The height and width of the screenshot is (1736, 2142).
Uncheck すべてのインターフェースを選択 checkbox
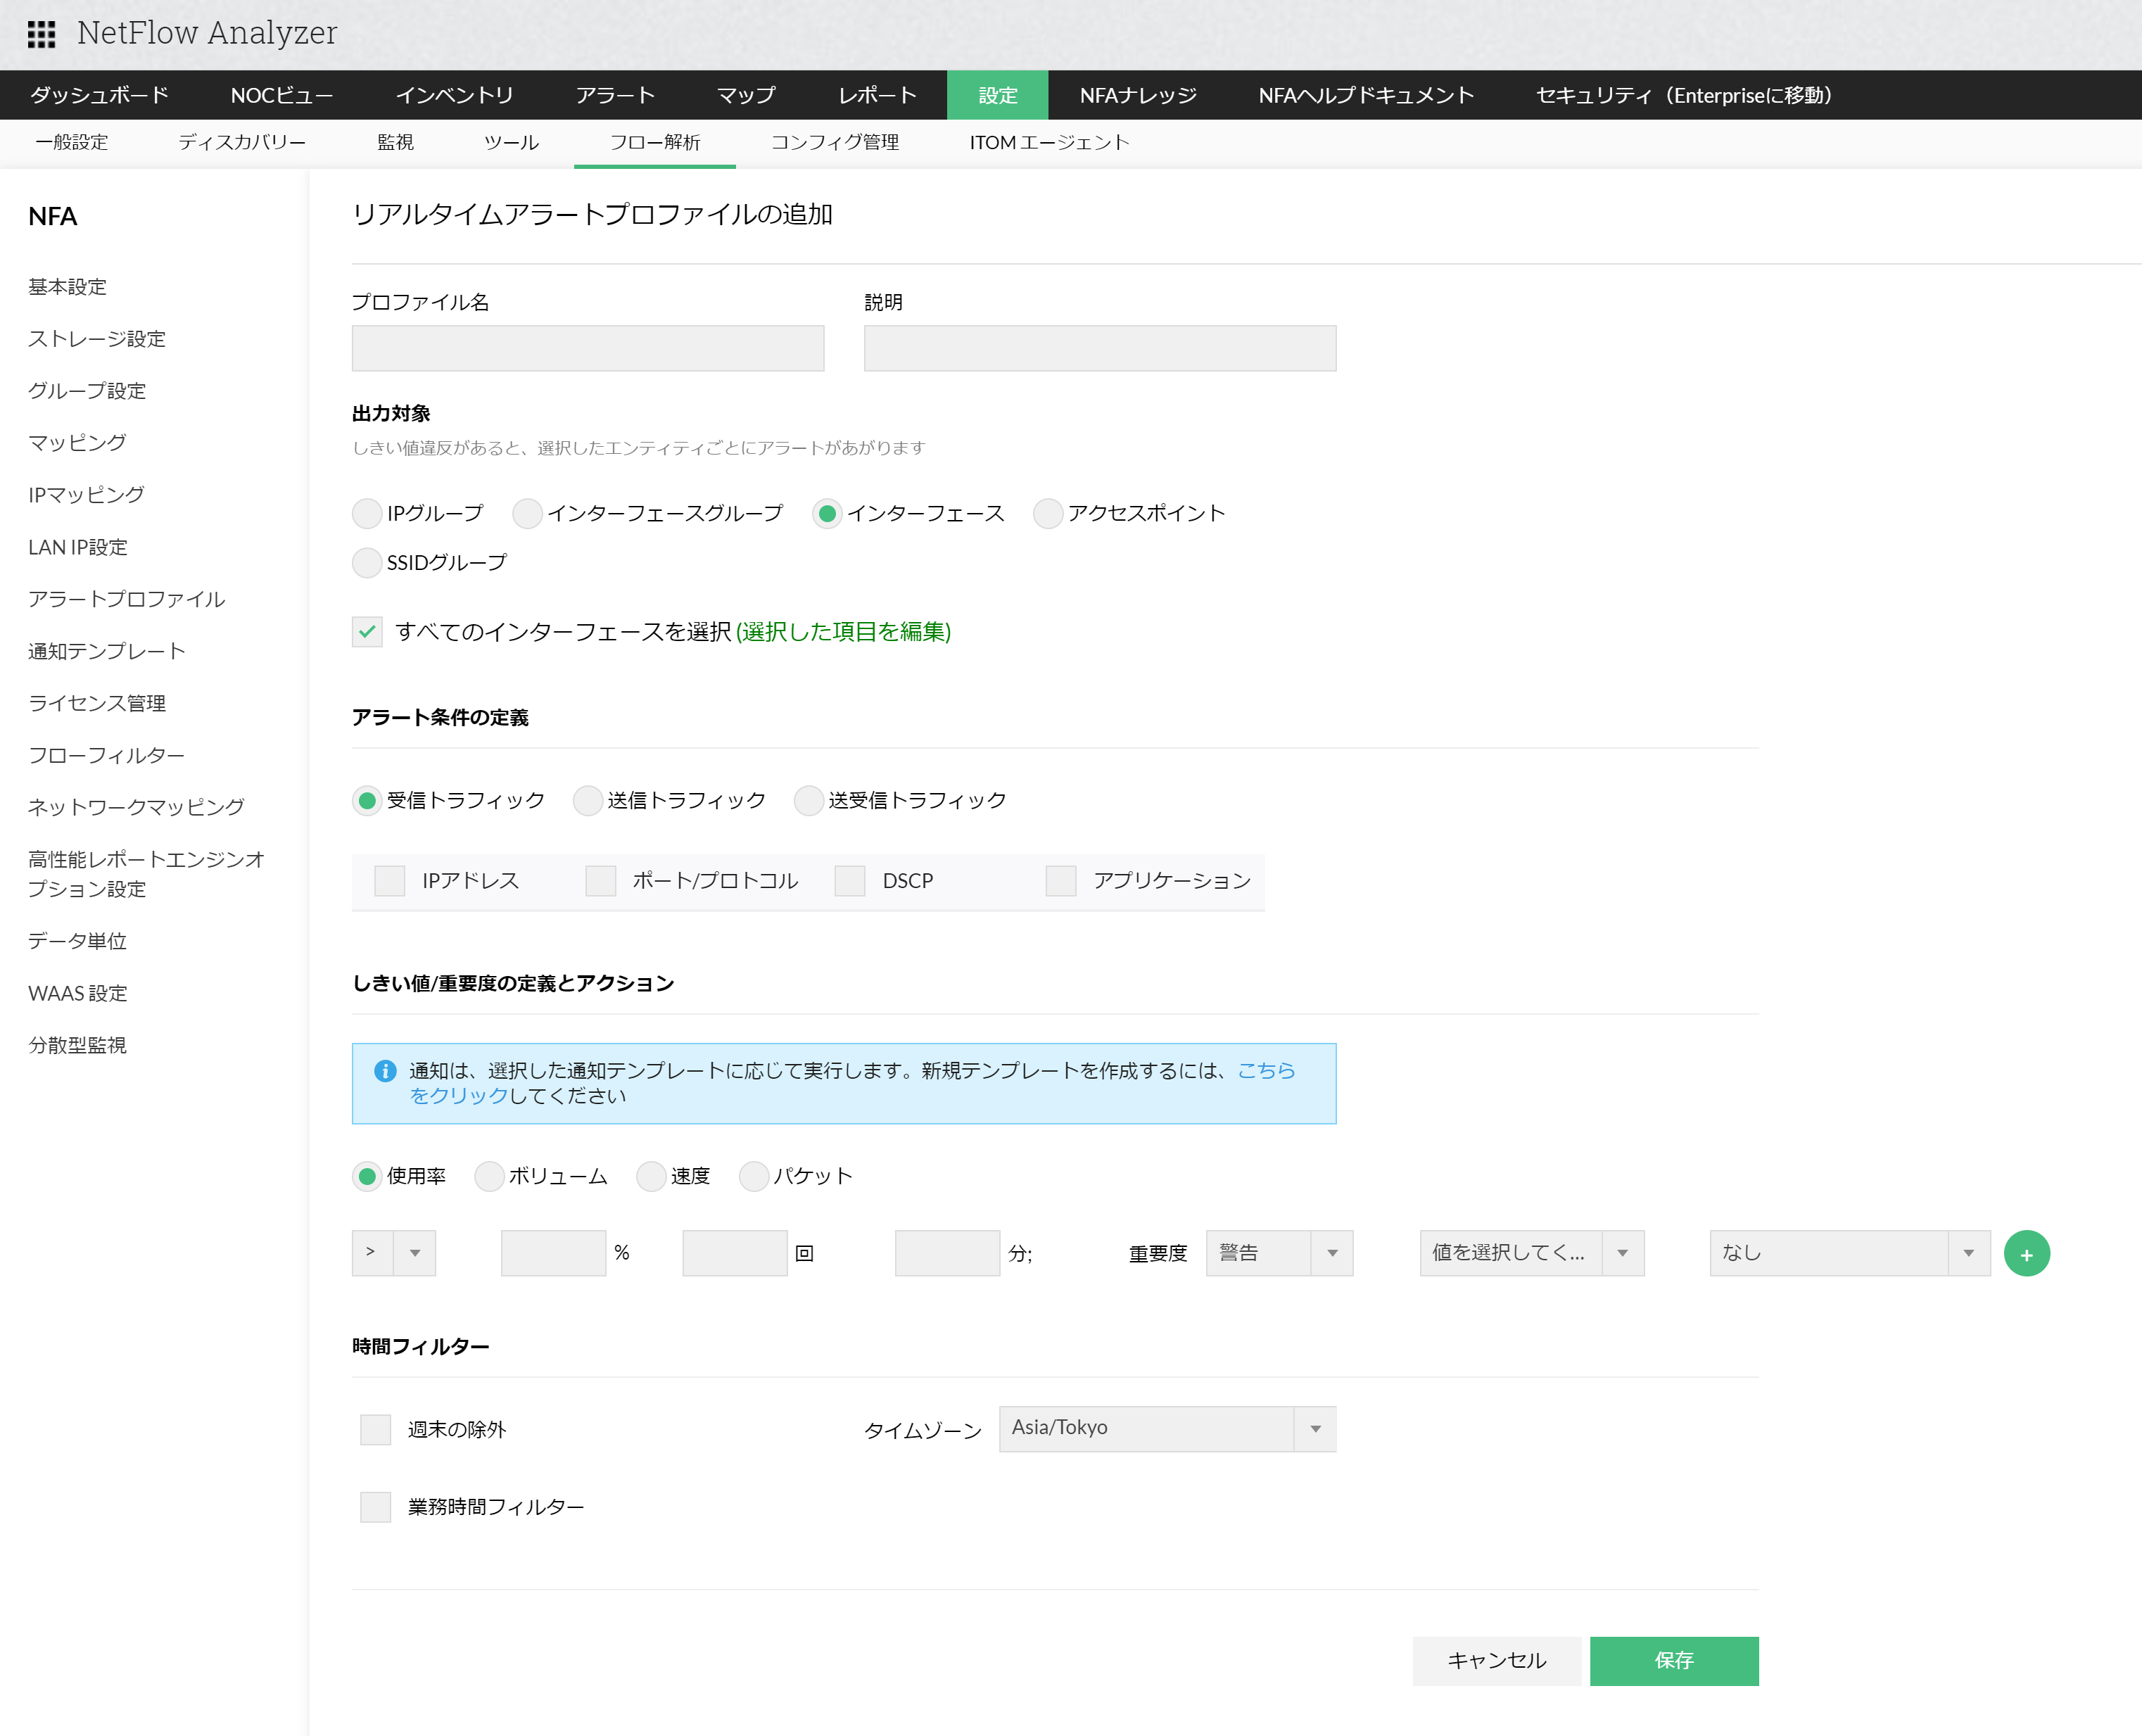pos(367,632)
